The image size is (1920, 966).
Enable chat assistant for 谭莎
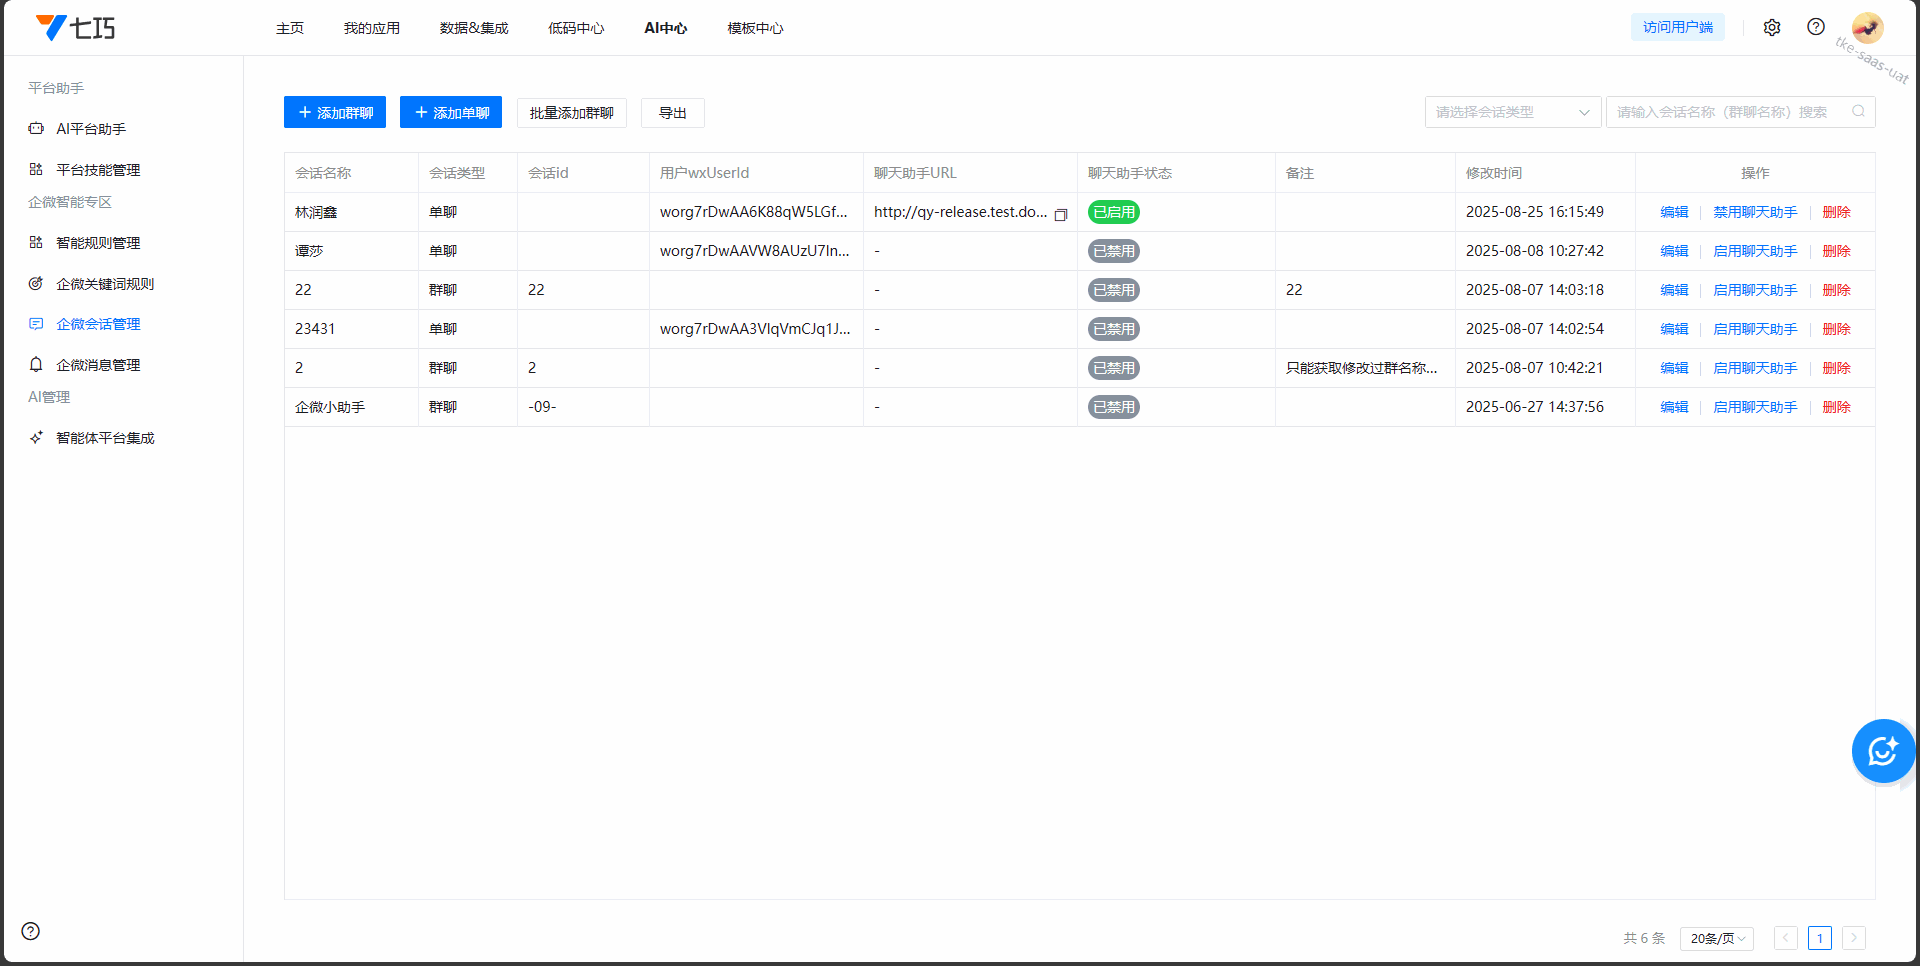click(x=1754, y=251)
